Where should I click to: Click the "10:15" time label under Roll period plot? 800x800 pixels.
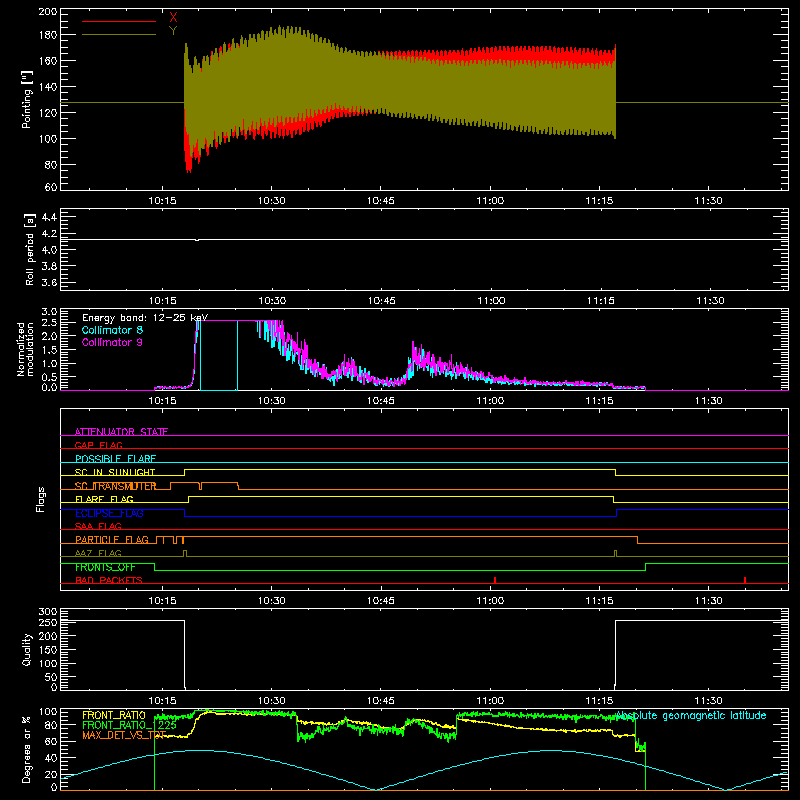tap(163, 301)
